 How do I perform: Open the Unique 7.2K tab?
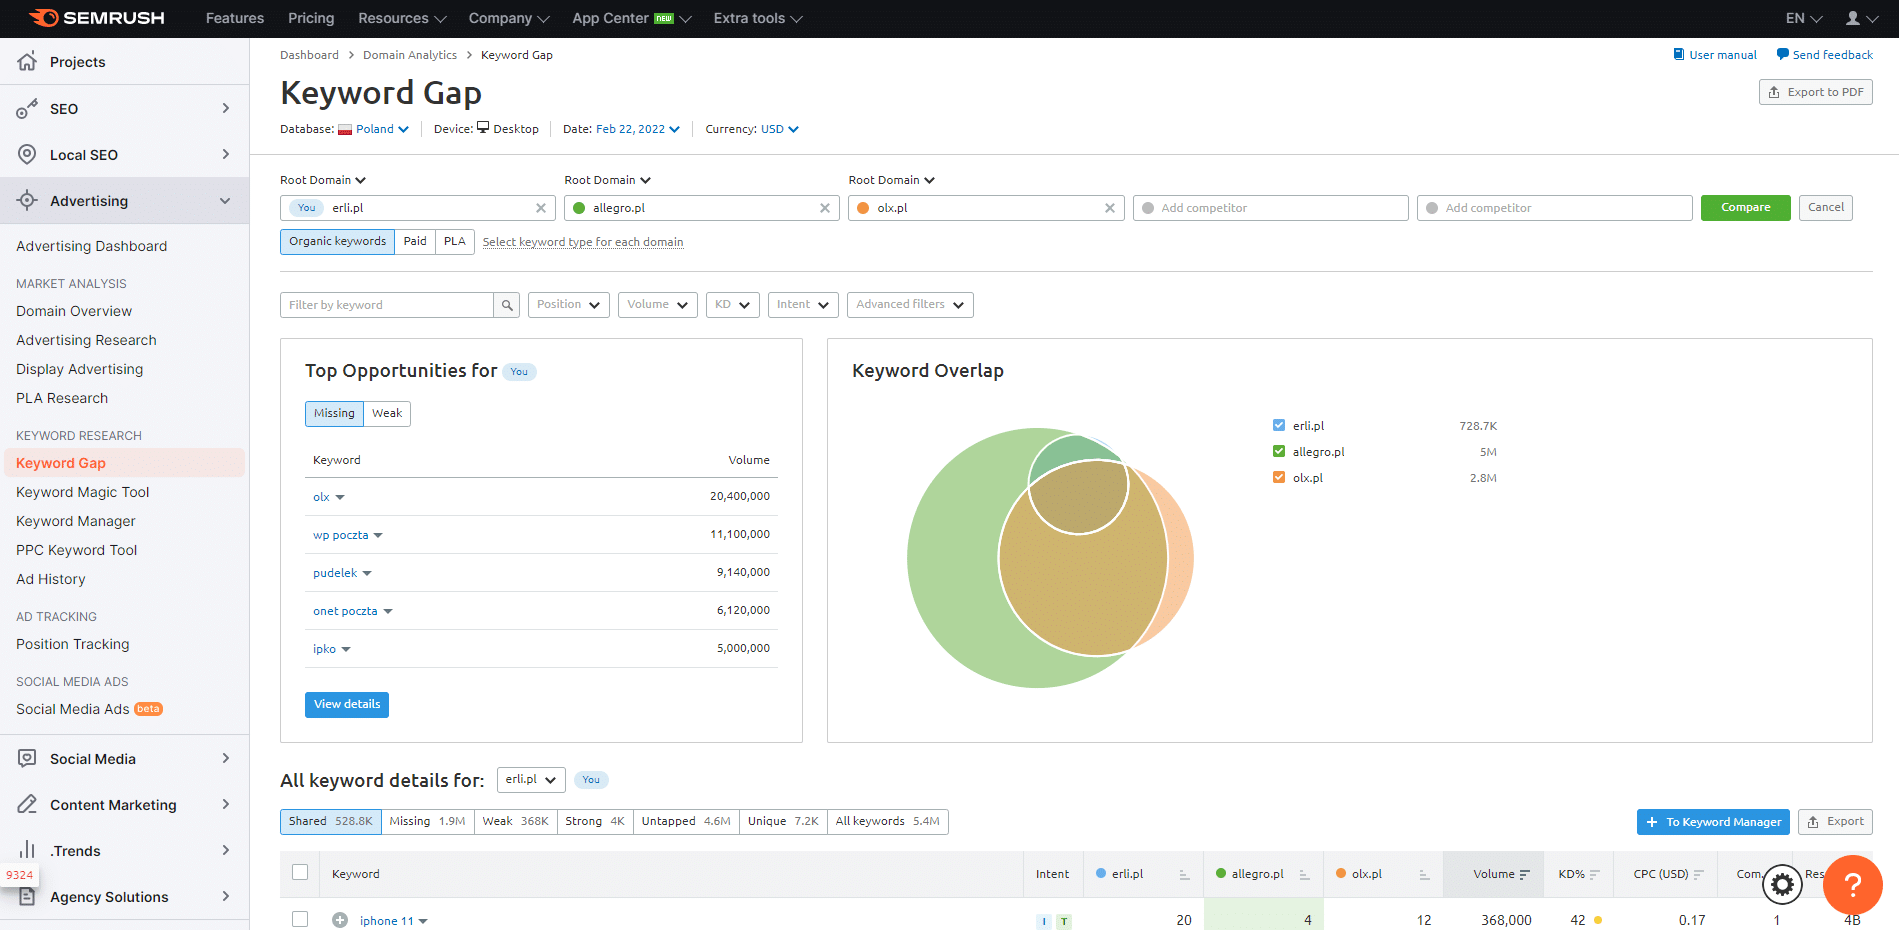click(x=783, y=822)
